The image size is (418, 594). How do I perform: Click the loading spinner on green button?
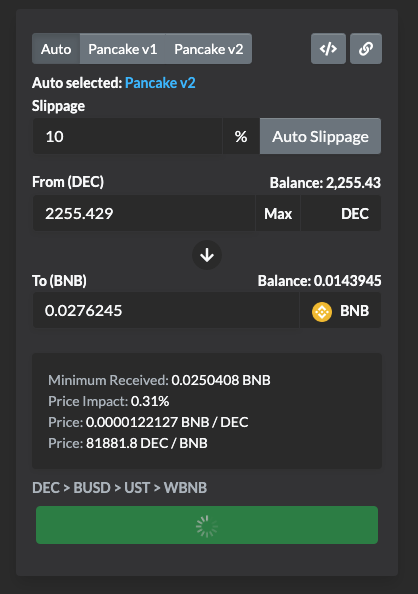[x=207, y=526]
